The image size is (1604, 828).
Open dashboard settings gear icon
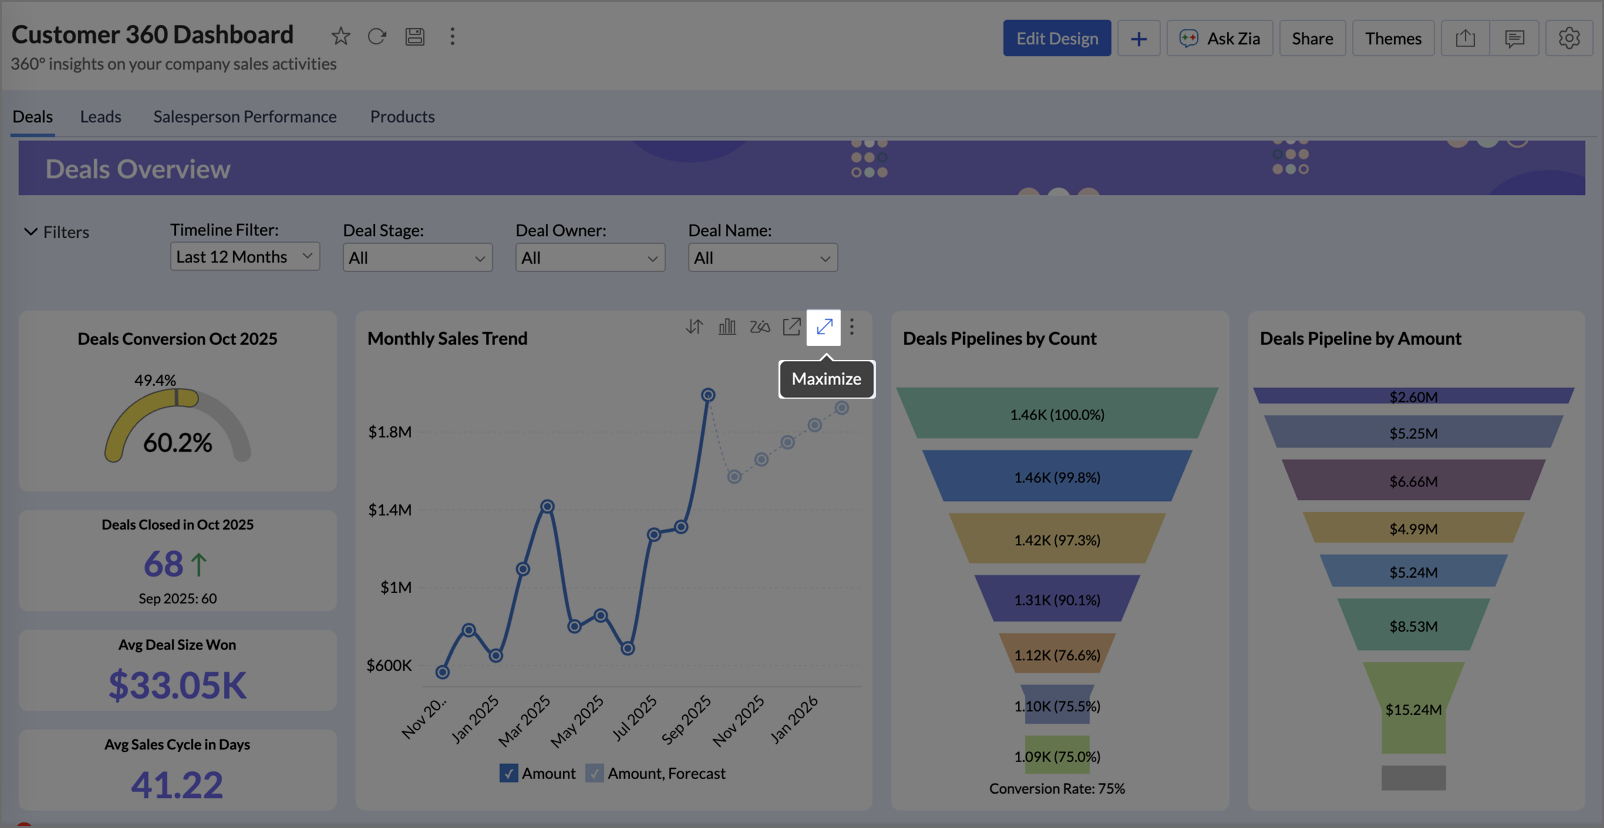[x=1568, y=39]
